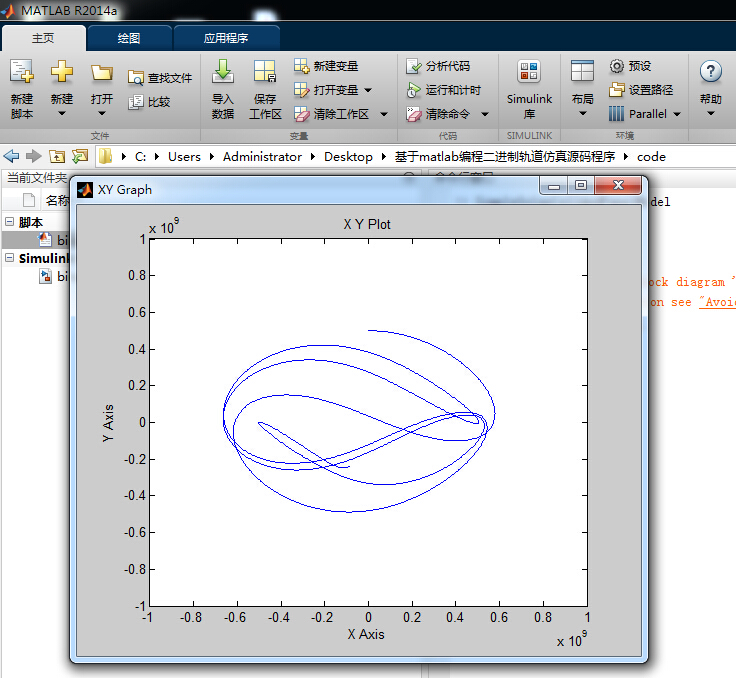736x678 pixels.
Task: Switch to the 主页 tab
Action: coord(43,38)
